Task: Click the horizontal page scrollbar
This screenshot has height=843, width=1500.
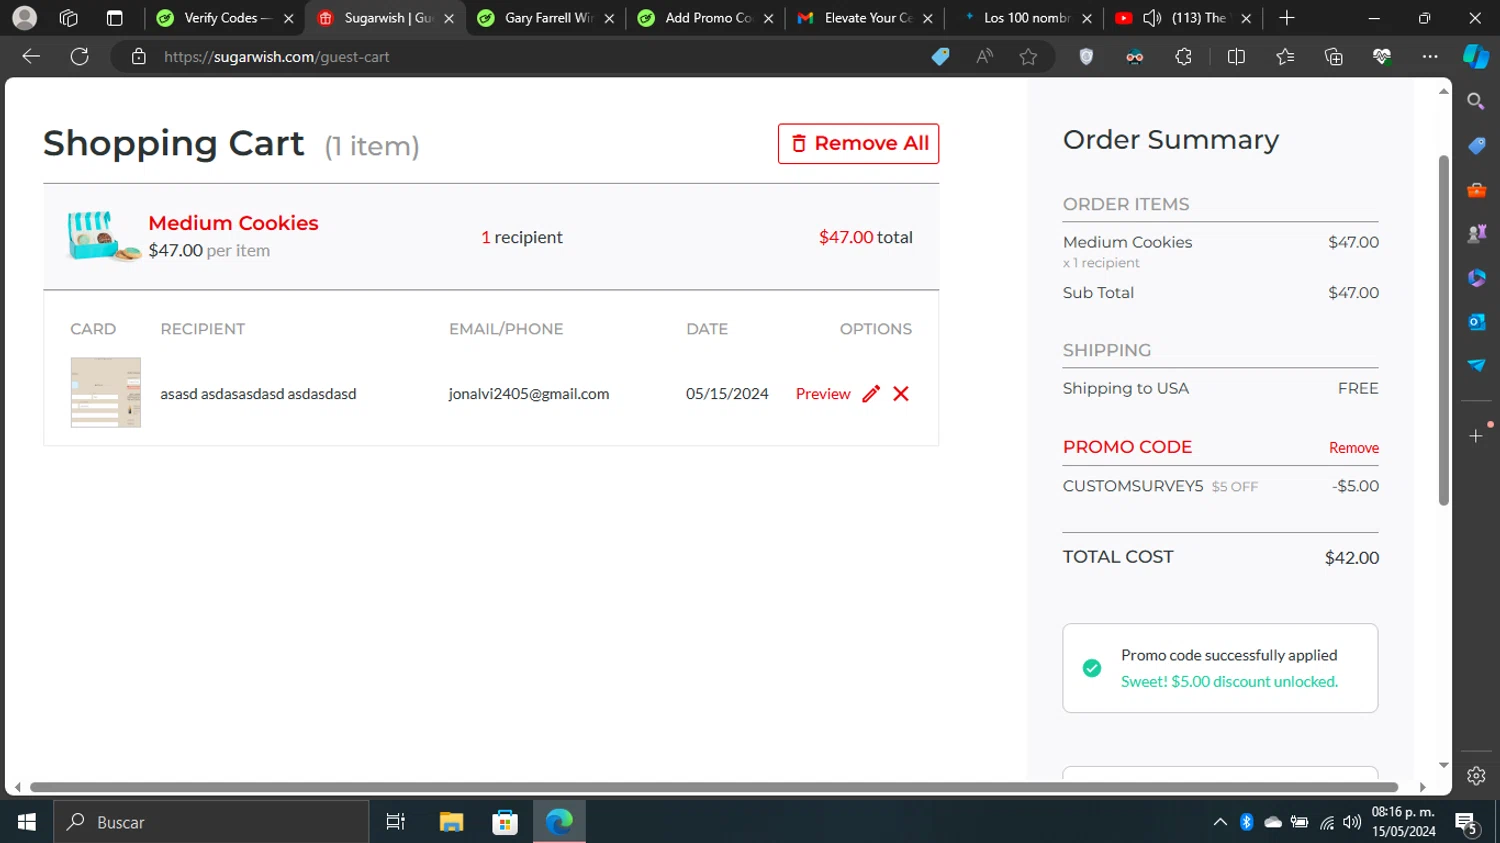Action: click(x=714, y=787)
